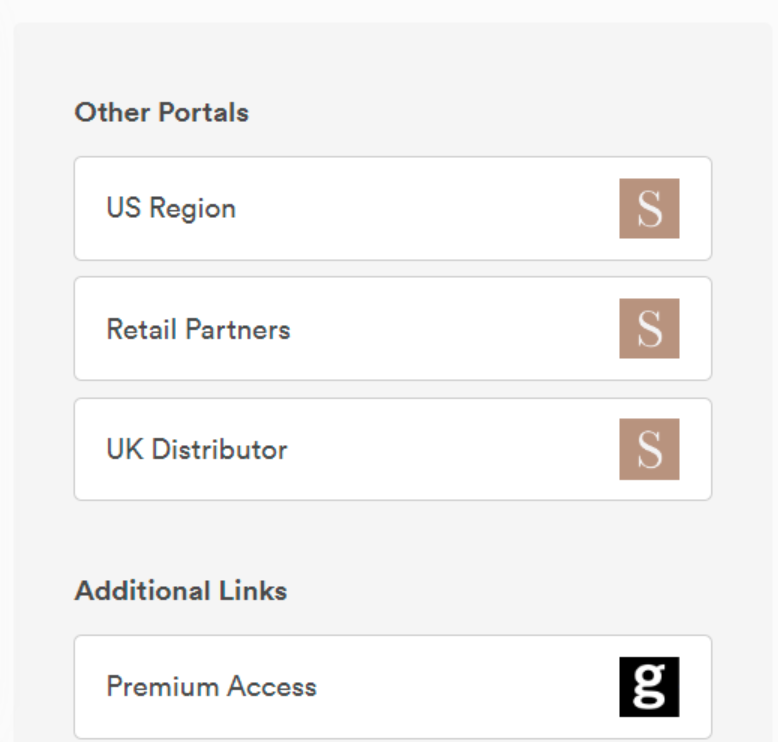Click the tan square thumbnail in UK Distributor row
This screenshot has height=742, width=778.
649,449
